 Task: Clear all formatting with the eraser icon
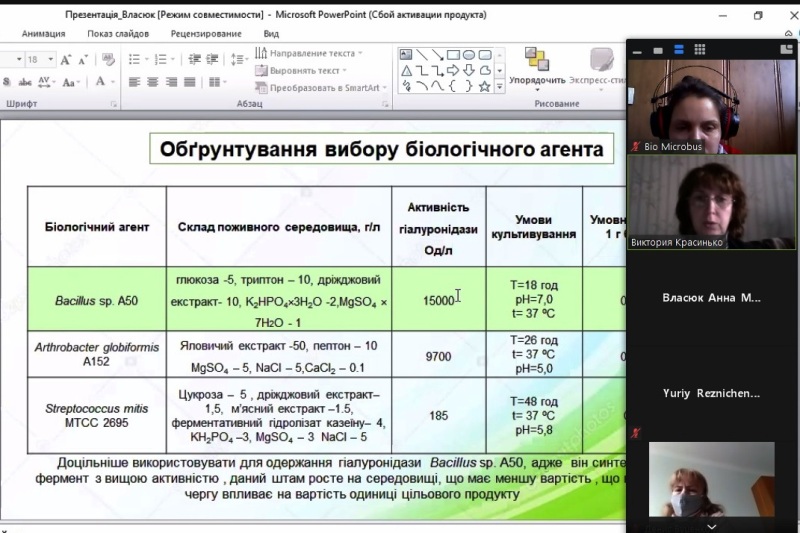point(108,60)
